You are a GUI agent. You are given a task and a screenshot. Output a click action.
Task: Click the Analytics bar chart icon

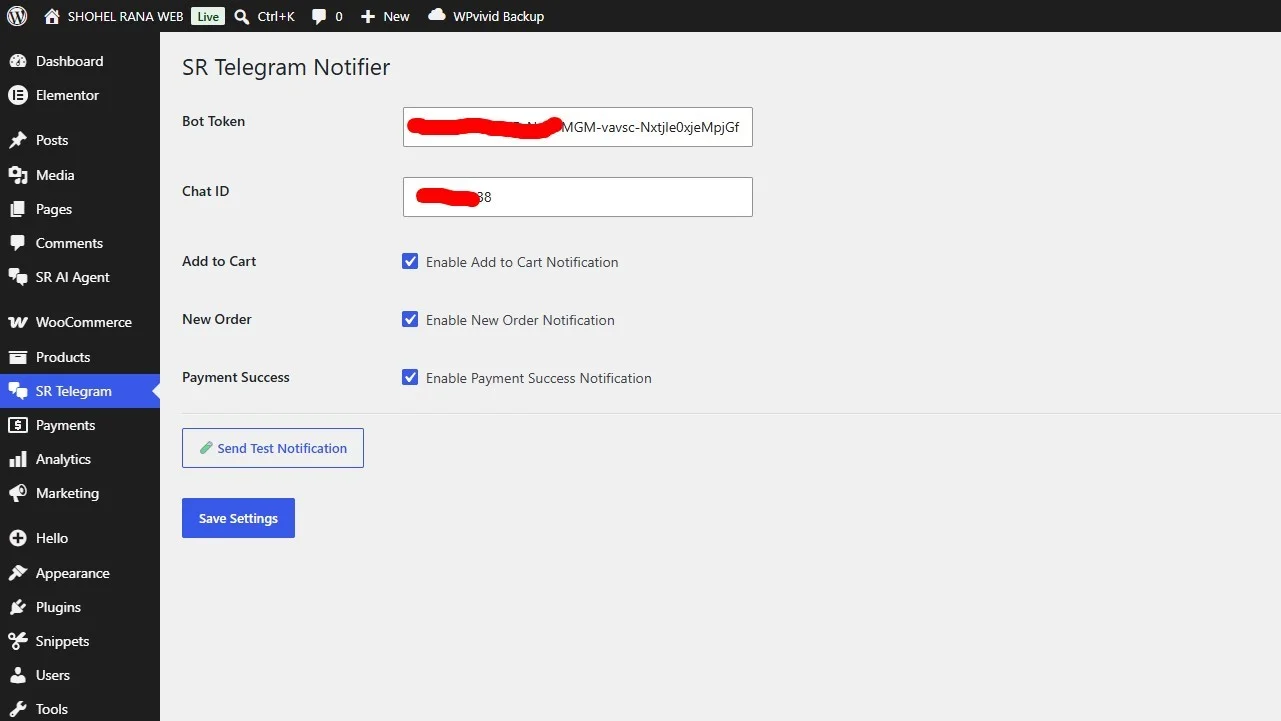[x=17, y=459]
